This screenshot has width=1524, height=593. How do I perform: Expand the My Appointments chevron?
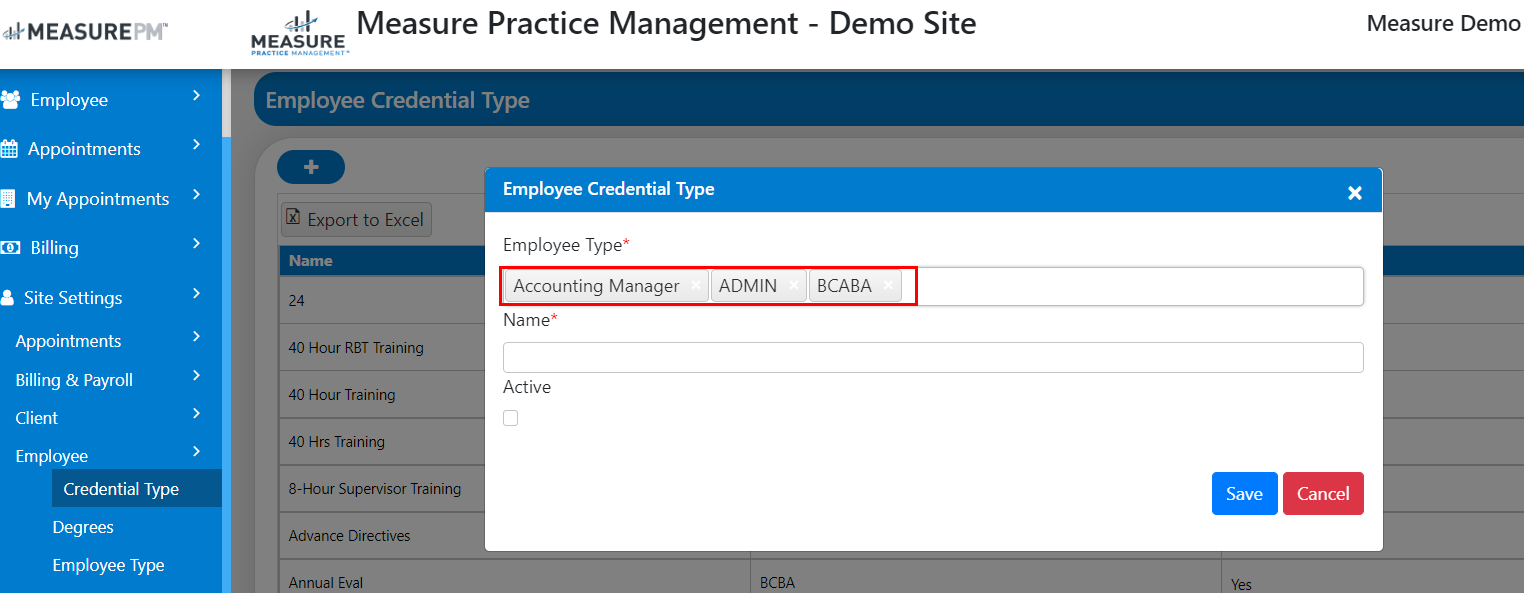tap(196, 194)
